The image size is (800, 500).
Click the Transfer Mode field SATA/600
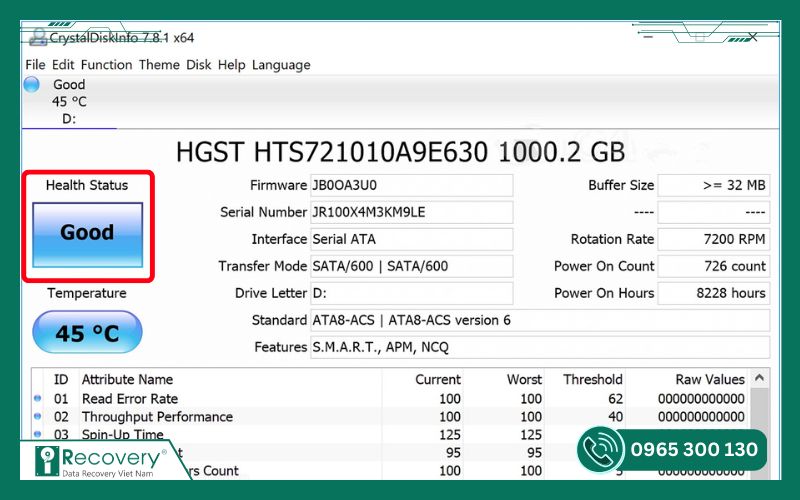411,266
